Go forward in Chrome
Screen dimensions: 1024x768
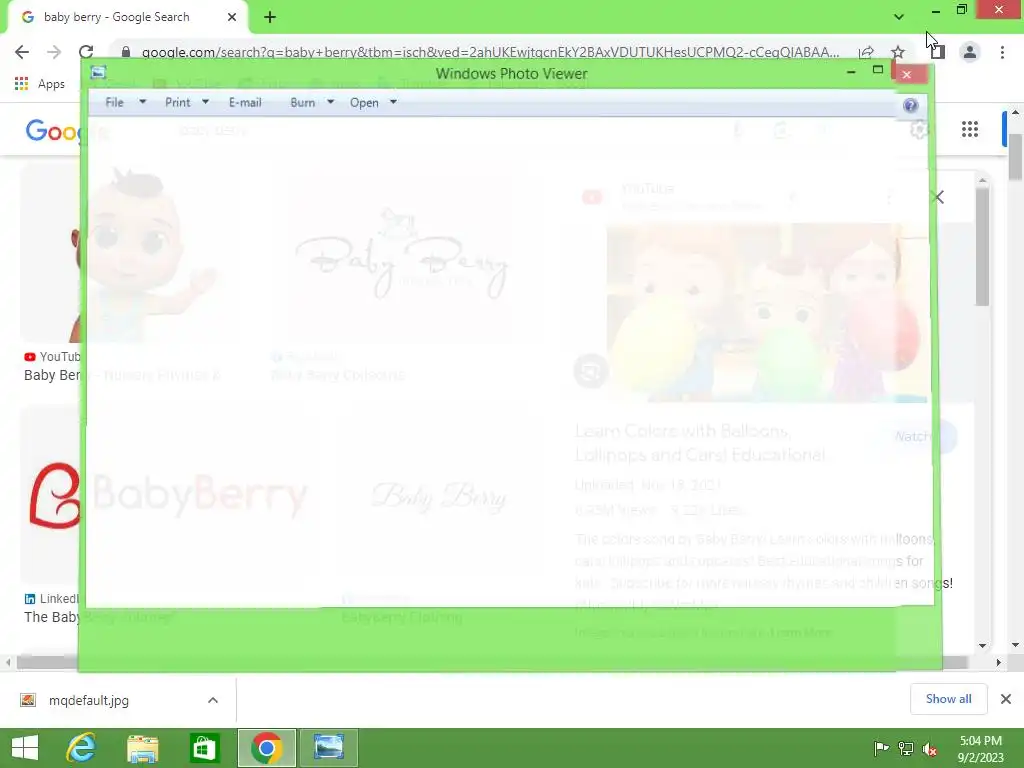click(x=54, y=52)
